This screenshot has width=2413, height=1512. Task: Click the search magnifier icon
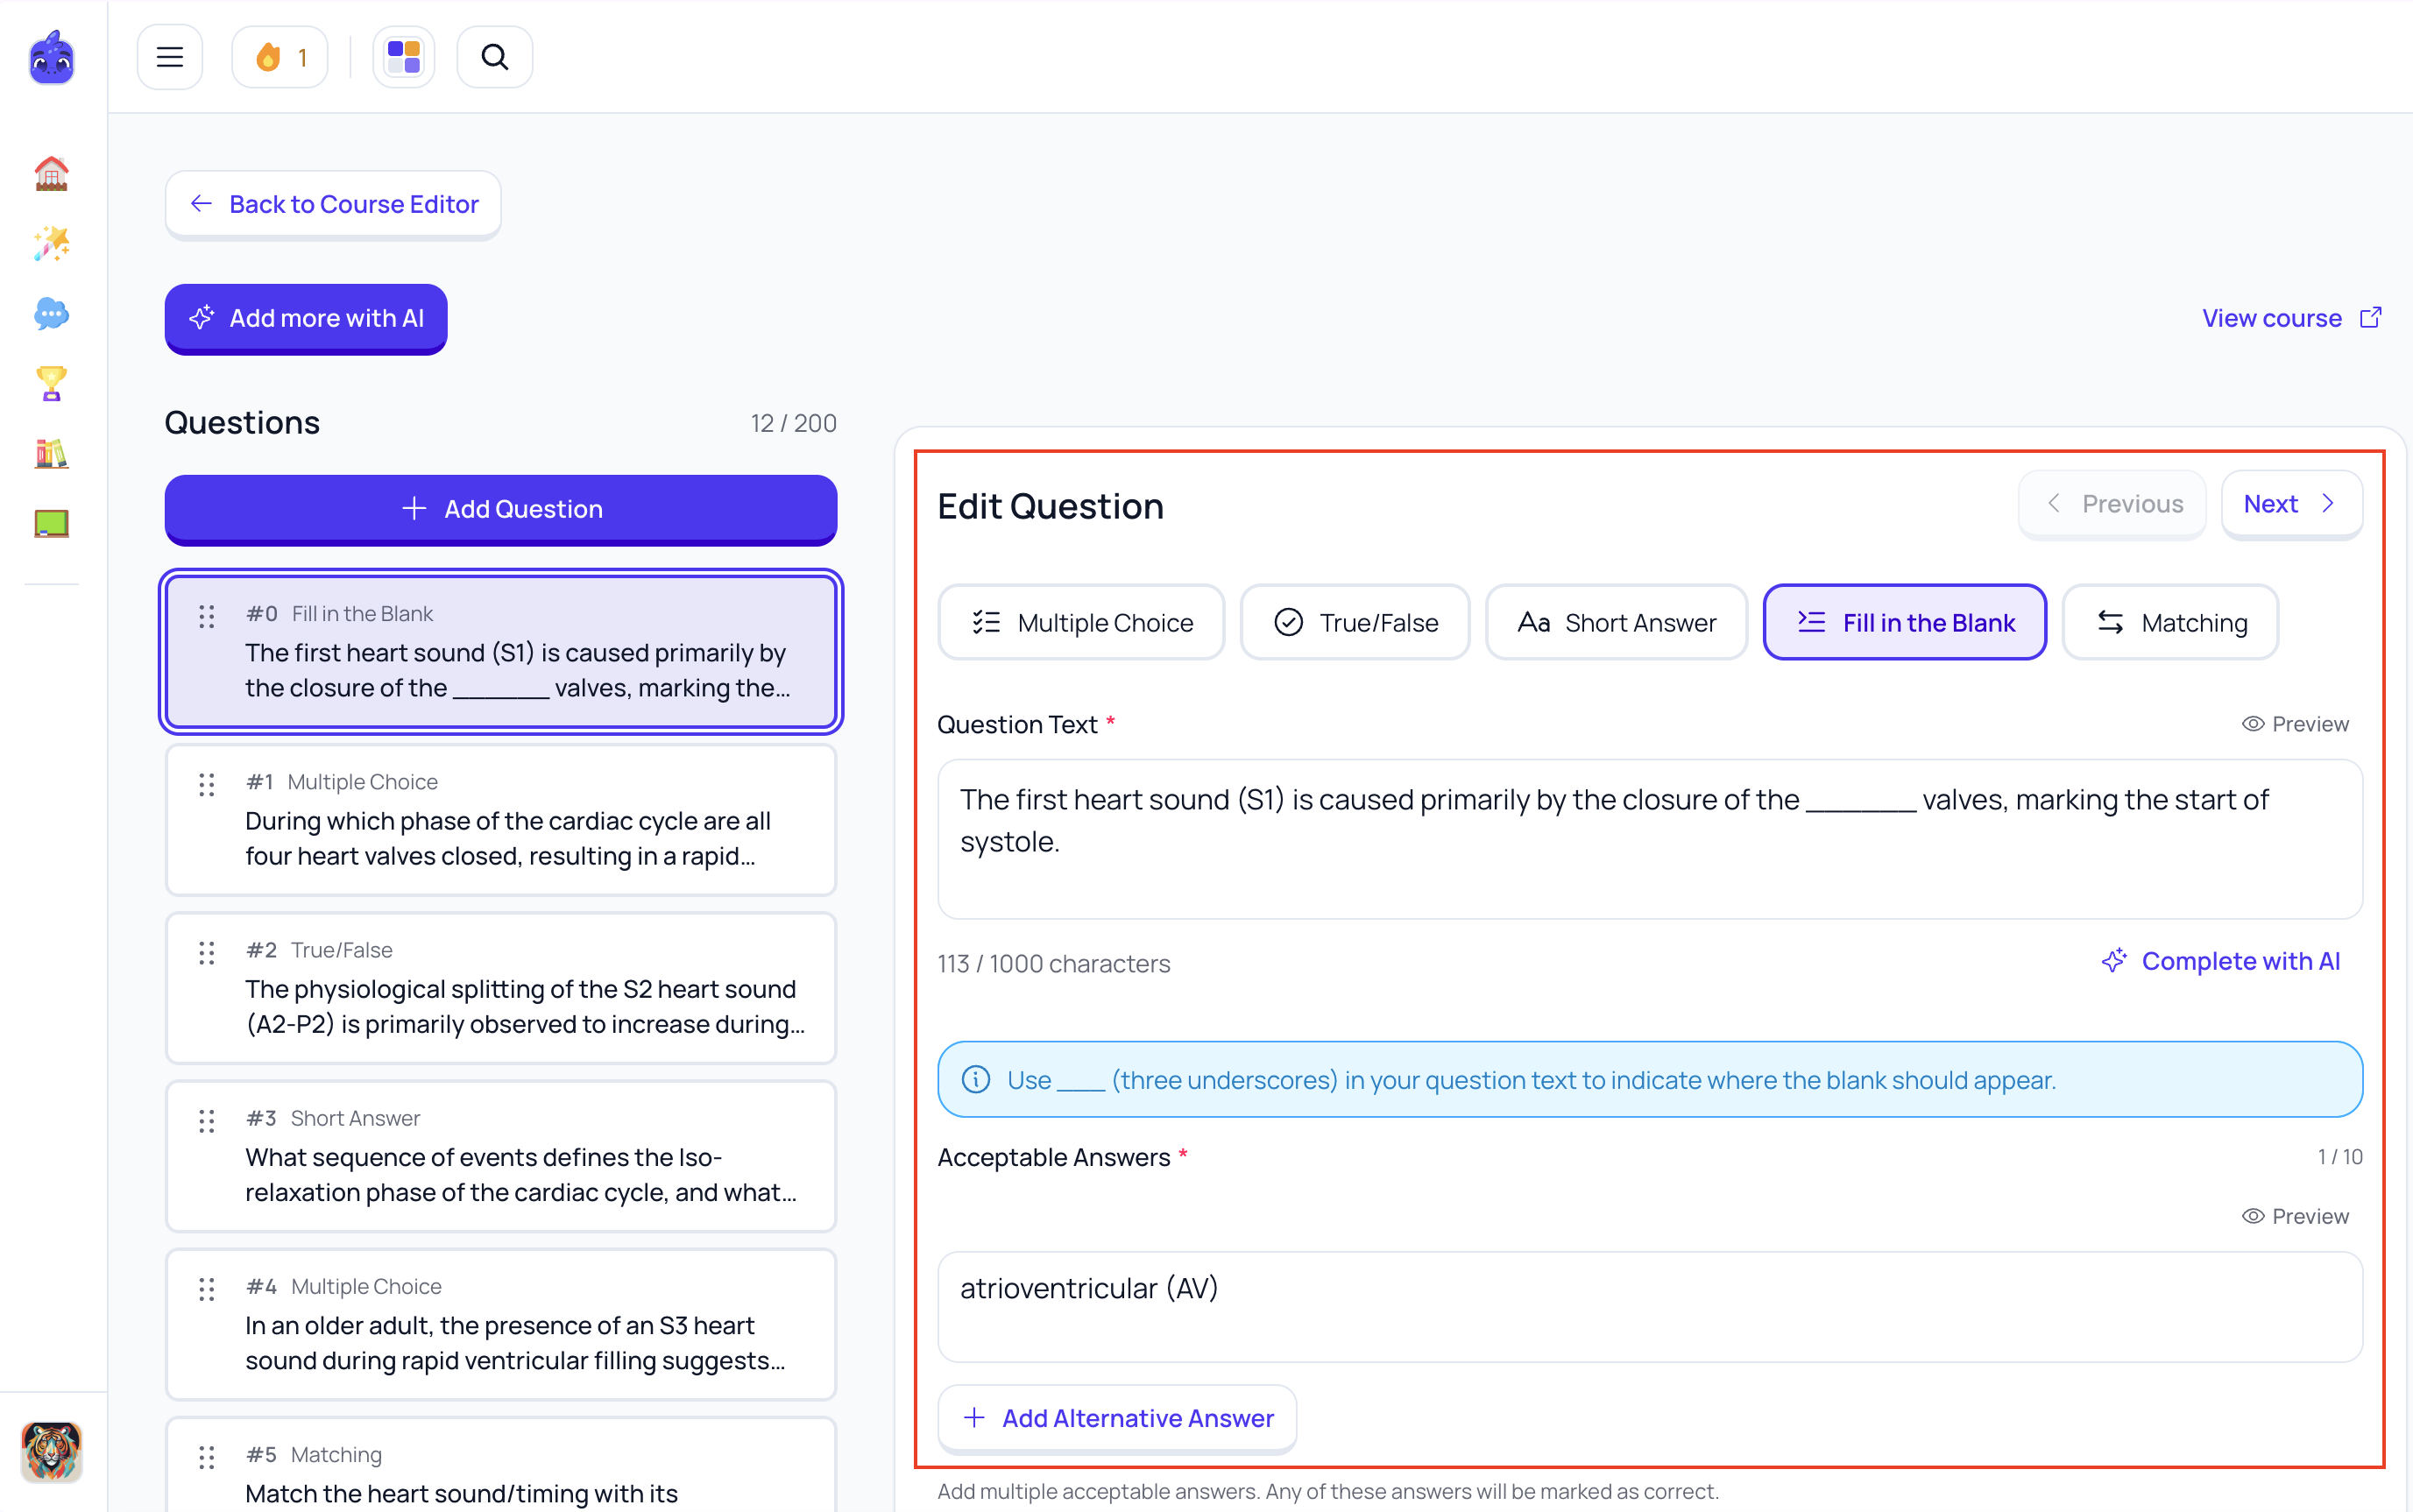point(495,57)
